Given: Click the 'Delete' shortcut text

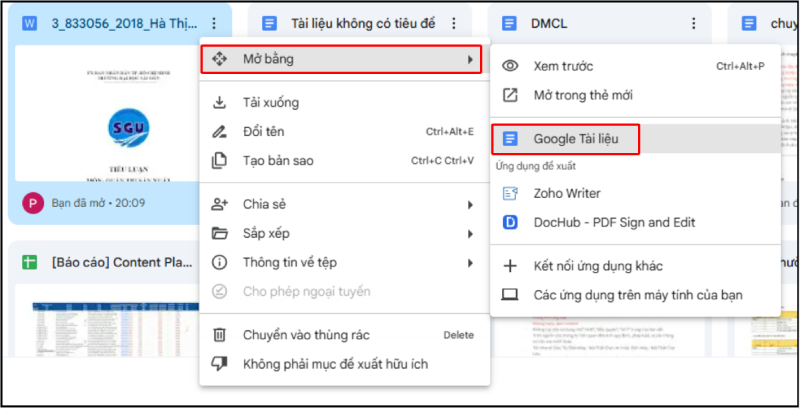Looking at the screenshot, I should [458, 335].
